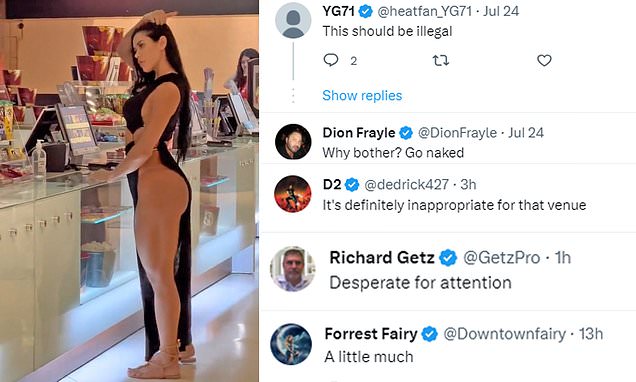The image size is (636, 382).
Task: Open the @Downtownfairy handle link
Action: click(x=504, y=334)
